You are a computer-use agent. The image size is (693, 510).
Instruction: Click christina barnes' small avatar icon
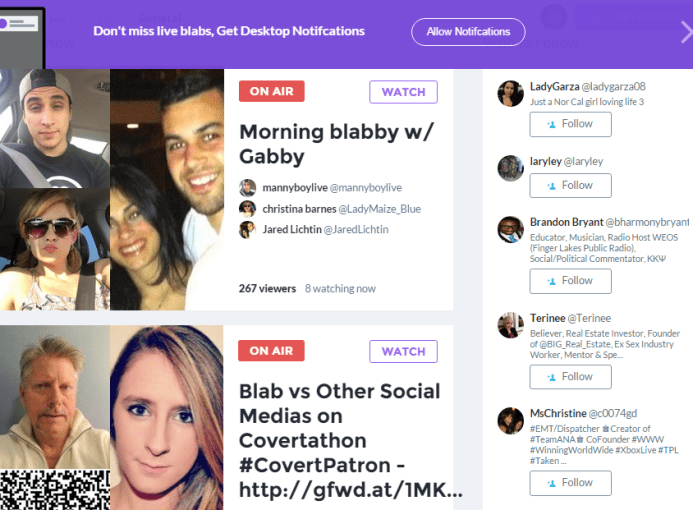coord(248,209)
